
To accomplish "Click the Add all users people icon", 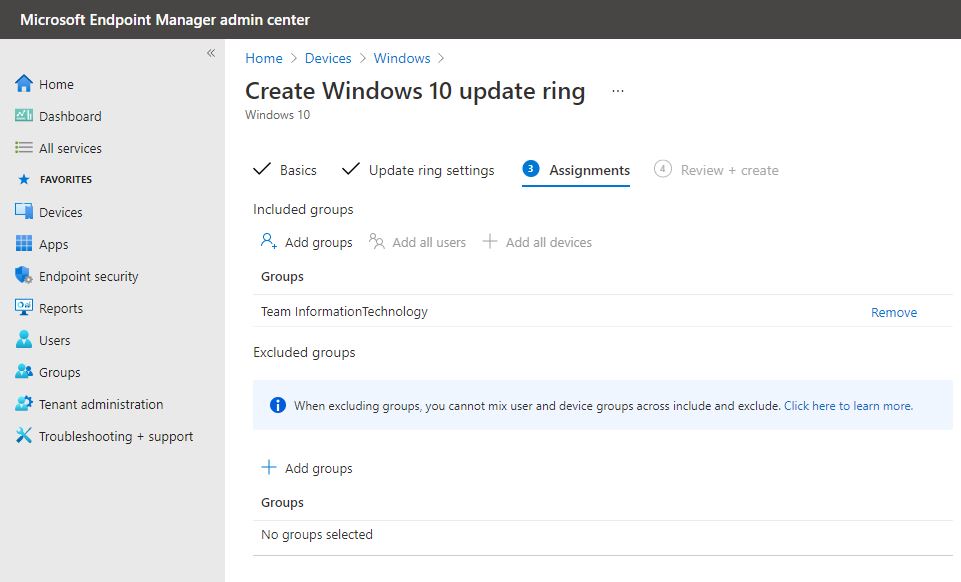I will click(376, 241).
